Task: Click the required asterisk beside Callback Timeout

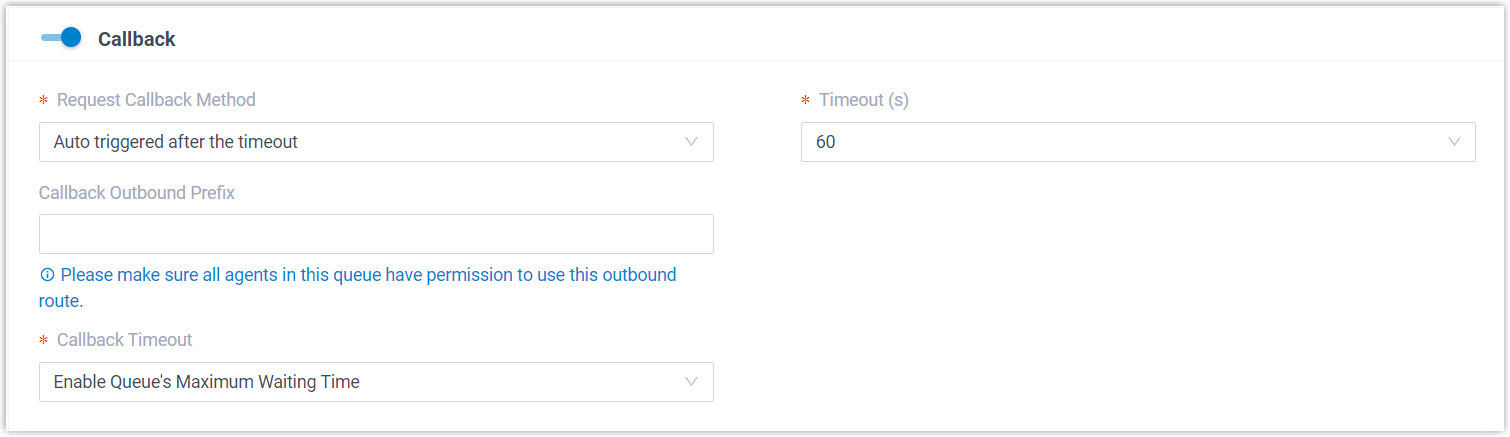Action: pos(44,341)
